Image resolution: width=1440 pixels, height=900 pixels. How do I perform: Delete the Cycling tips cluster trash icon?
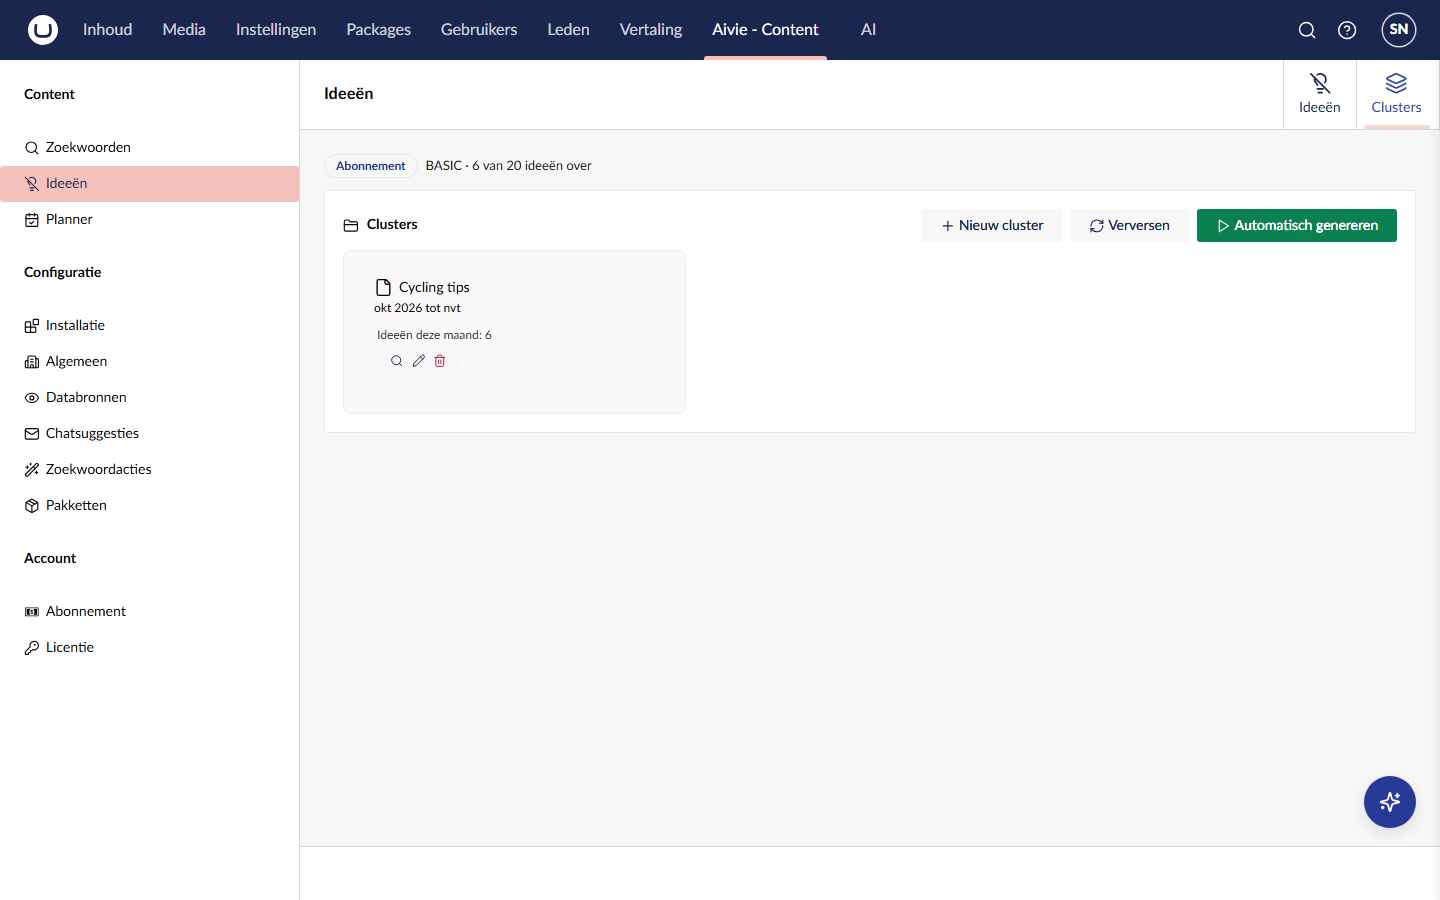click(440, 361)
